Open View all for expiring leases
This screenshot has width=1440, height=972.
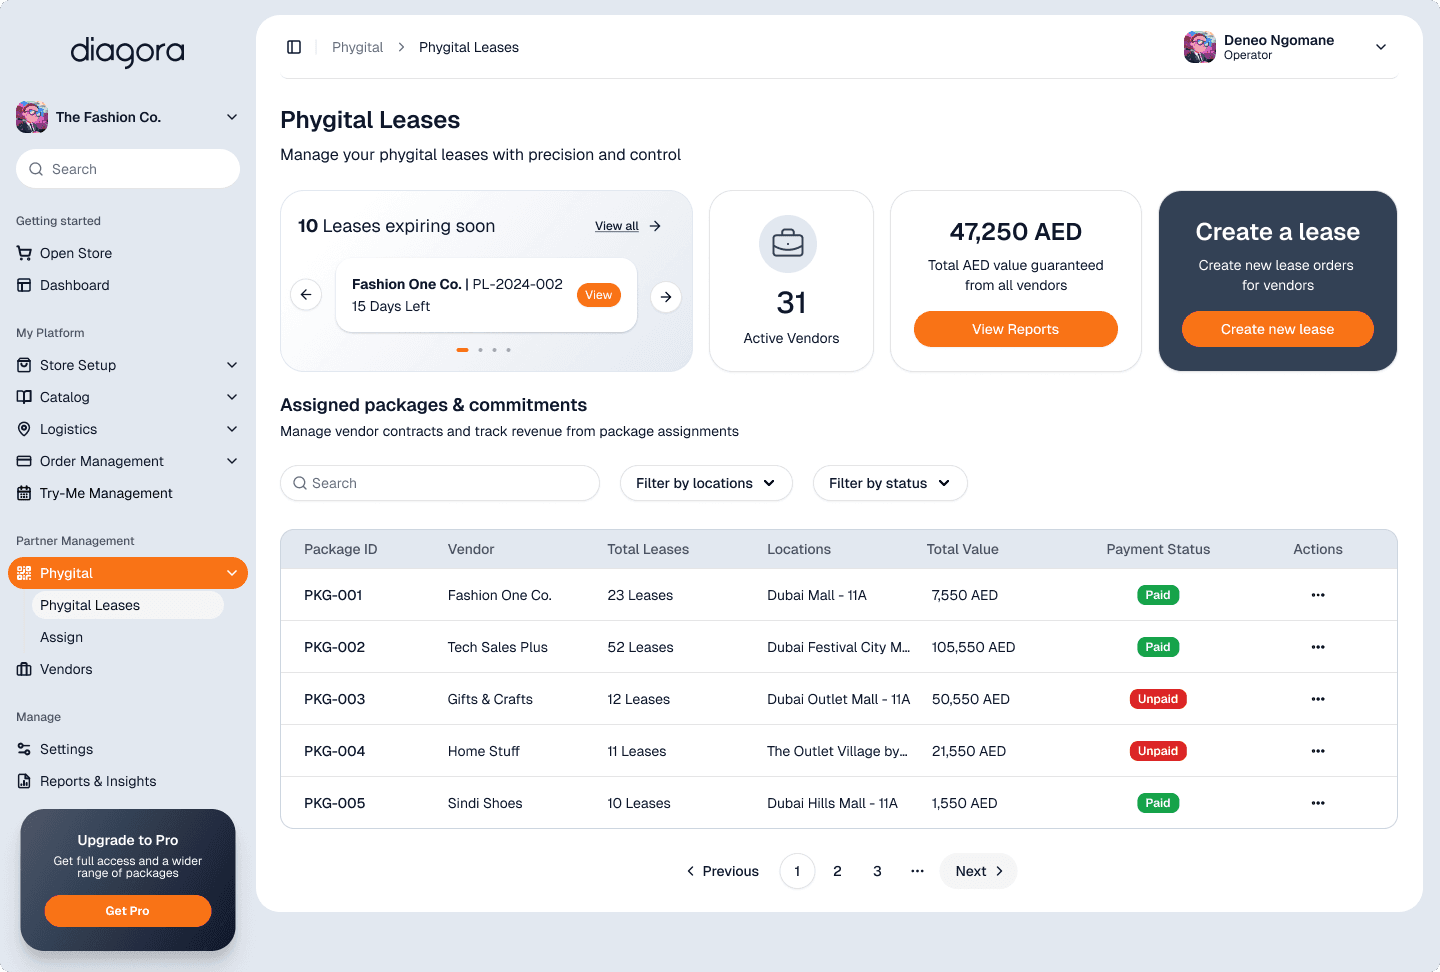pyautogui.click(x=616, y=226)
